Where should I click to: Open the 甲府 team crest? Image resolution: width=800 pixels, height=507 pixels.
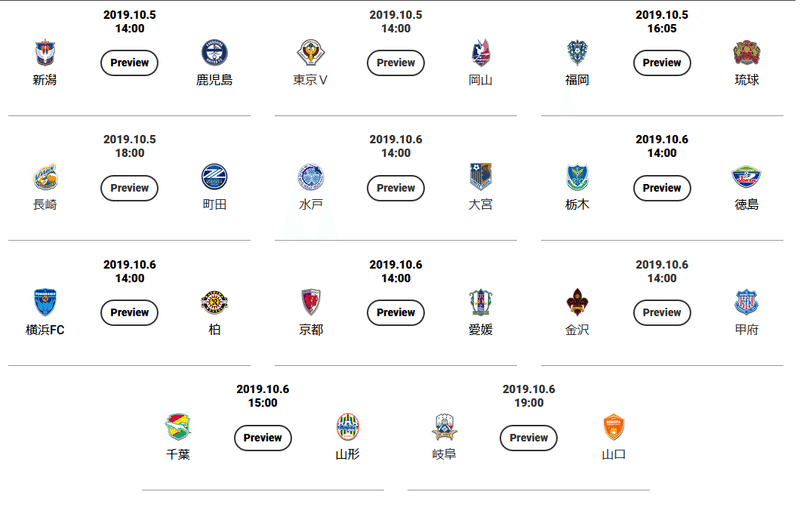point(746,302)
